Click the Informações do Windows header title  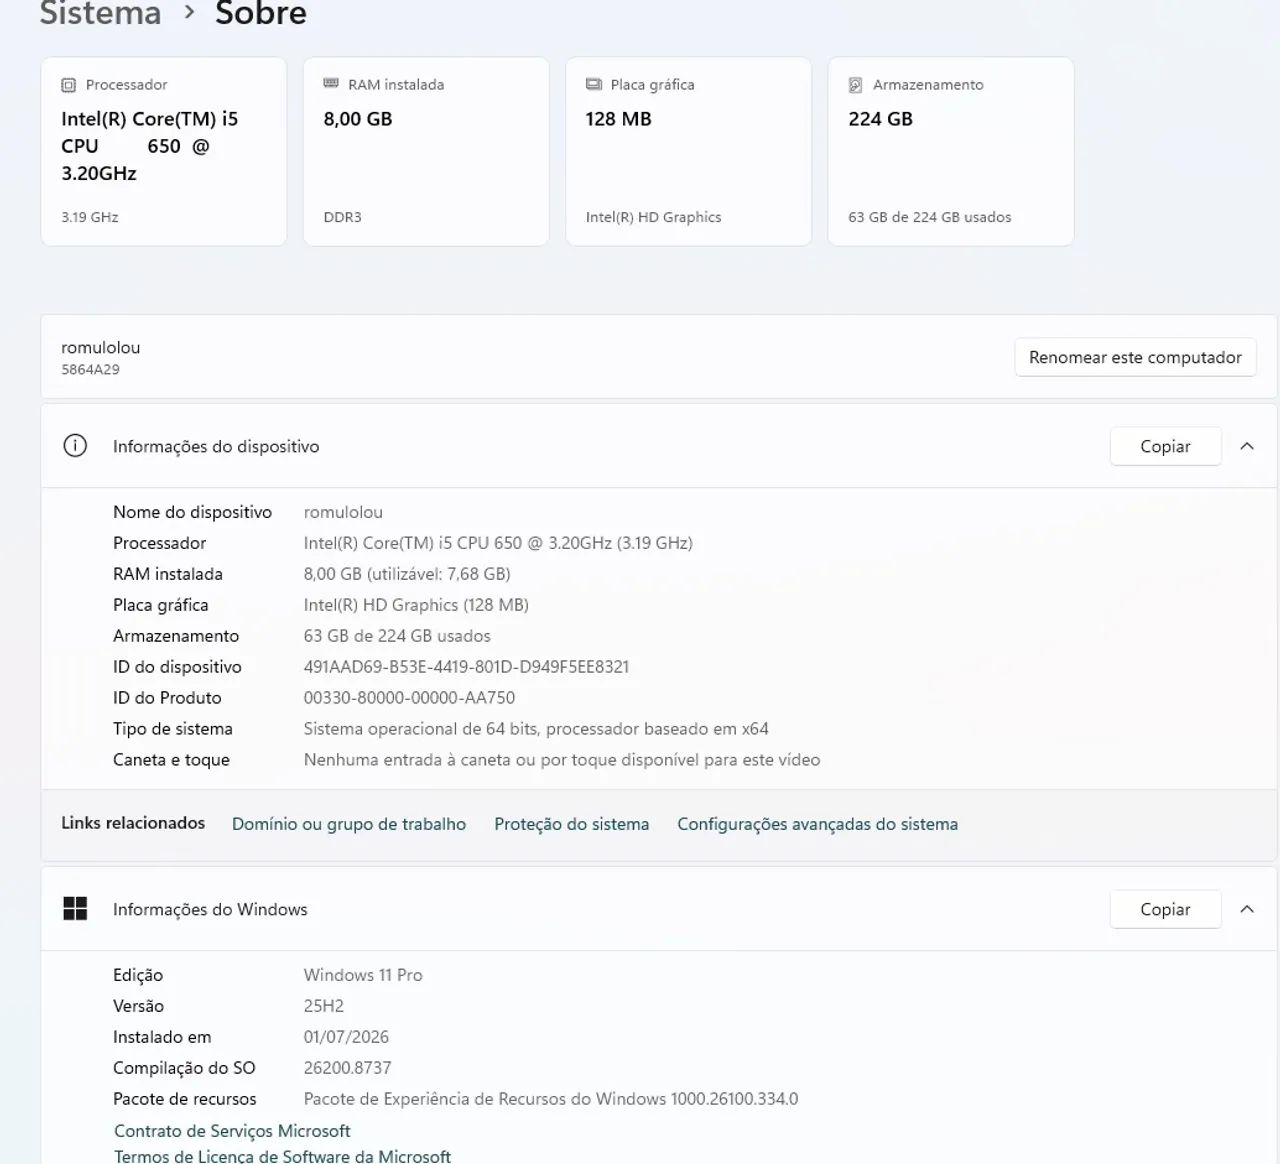[x=210, y=909]
